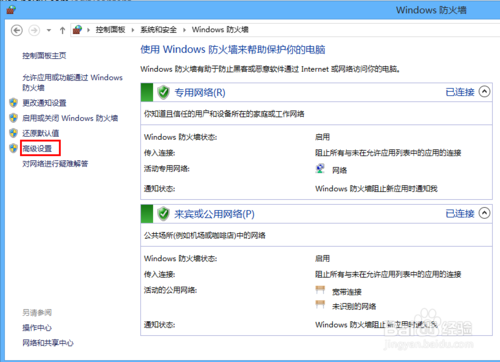Click the bench icon beside 未识别的网络
Image resolution: width=500 pixels, height=362 pixels.
tap(320, 304)
